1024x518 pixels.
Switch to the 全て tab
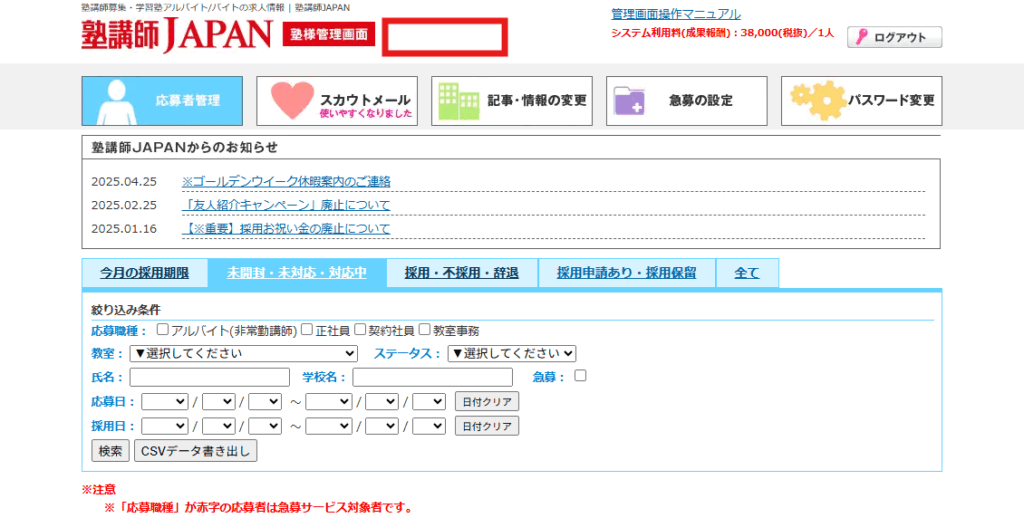tap(747, 273)
